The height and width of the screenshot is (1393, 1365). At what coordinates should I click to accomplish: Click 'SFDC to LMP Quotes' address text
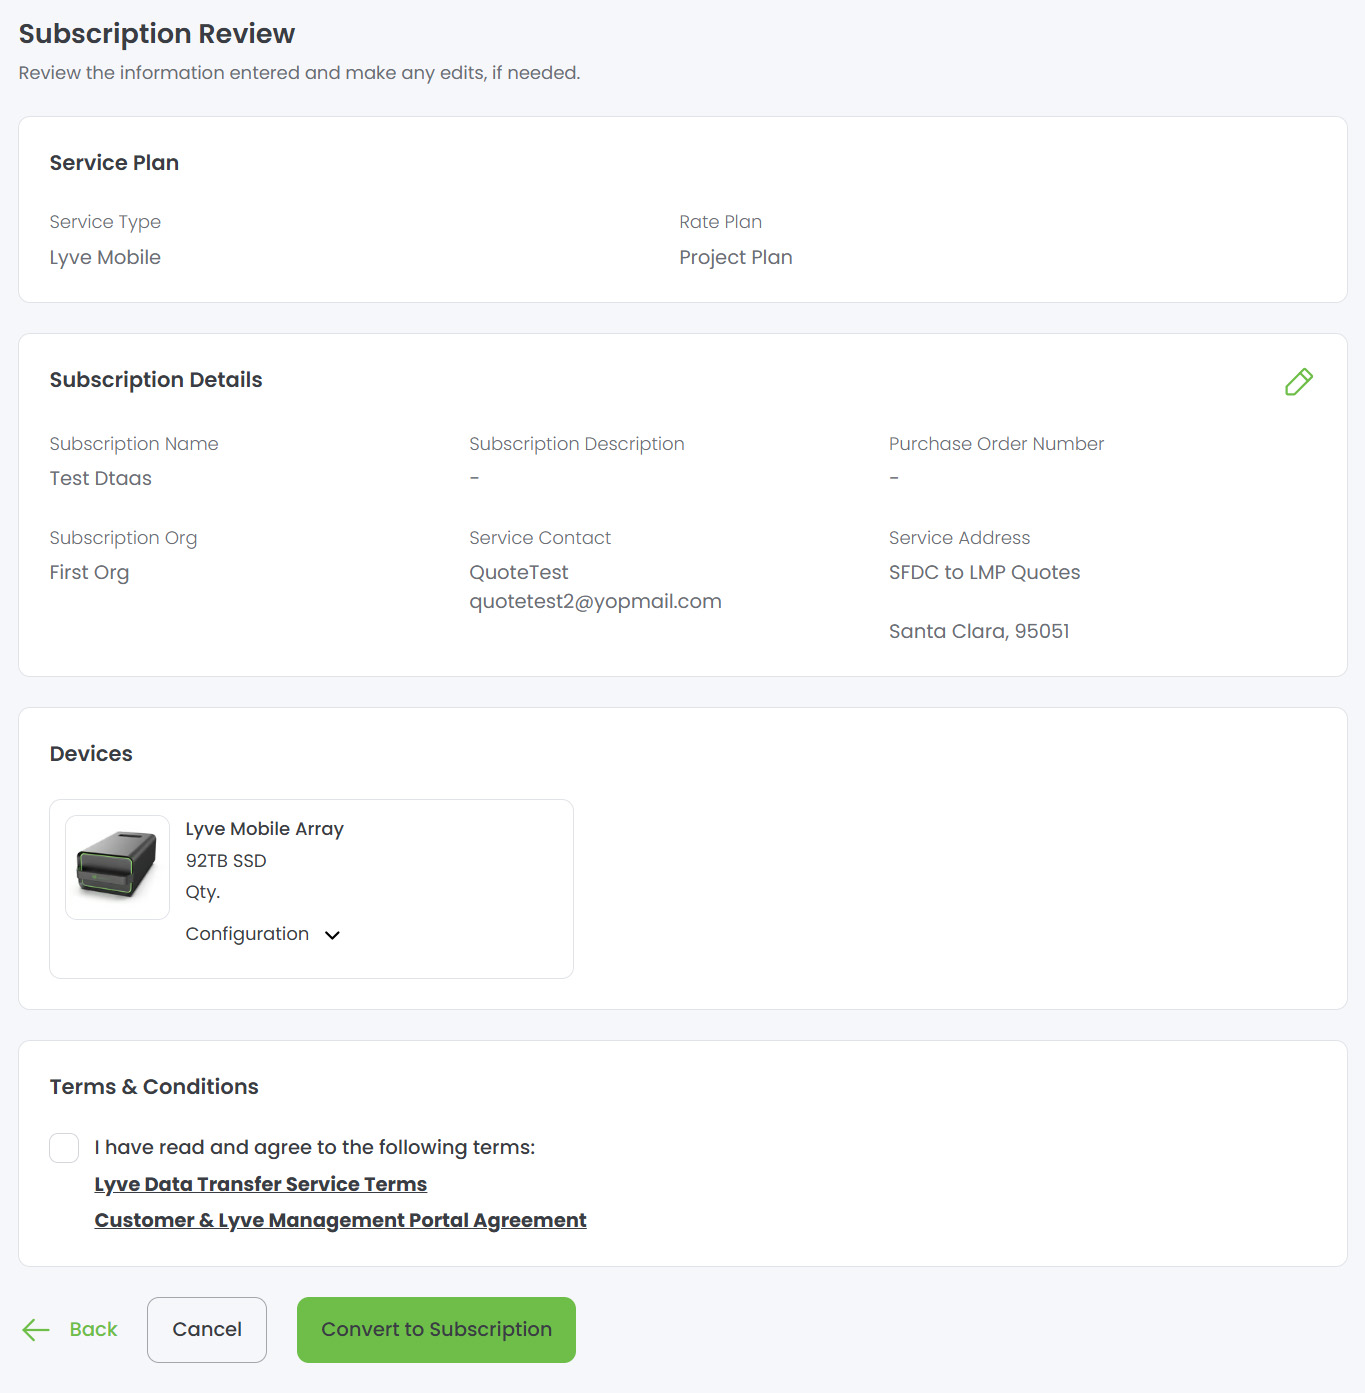pyautogui.click(x=984, y=572)
